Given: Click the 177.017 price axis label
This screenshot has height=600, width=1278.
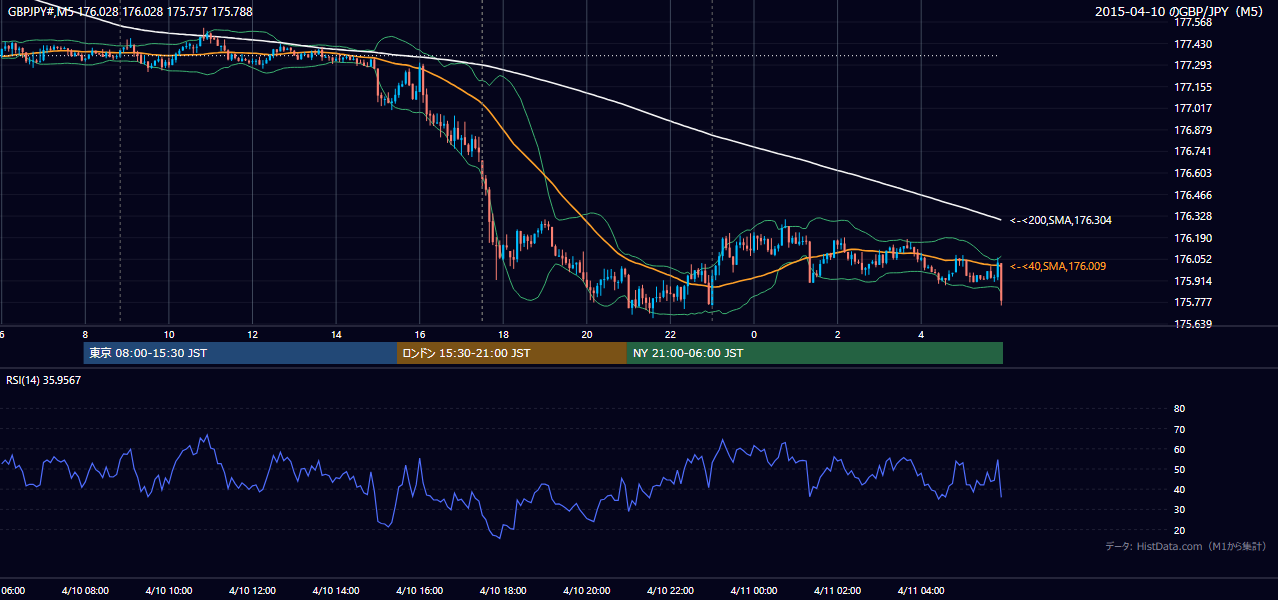Looking at the screenshot, I should (x=1193, y=108).
